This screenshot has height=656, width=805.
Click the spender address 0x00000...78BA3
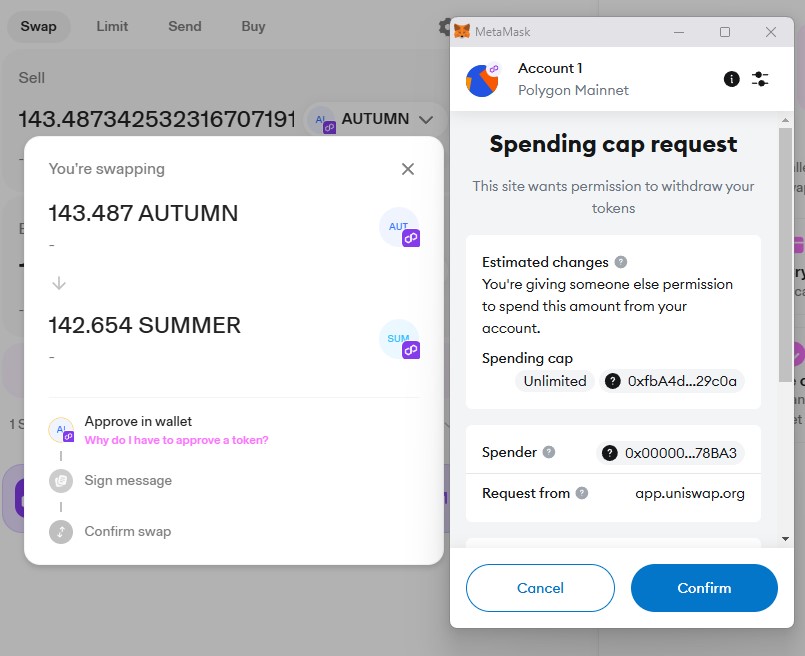(670, 453)
